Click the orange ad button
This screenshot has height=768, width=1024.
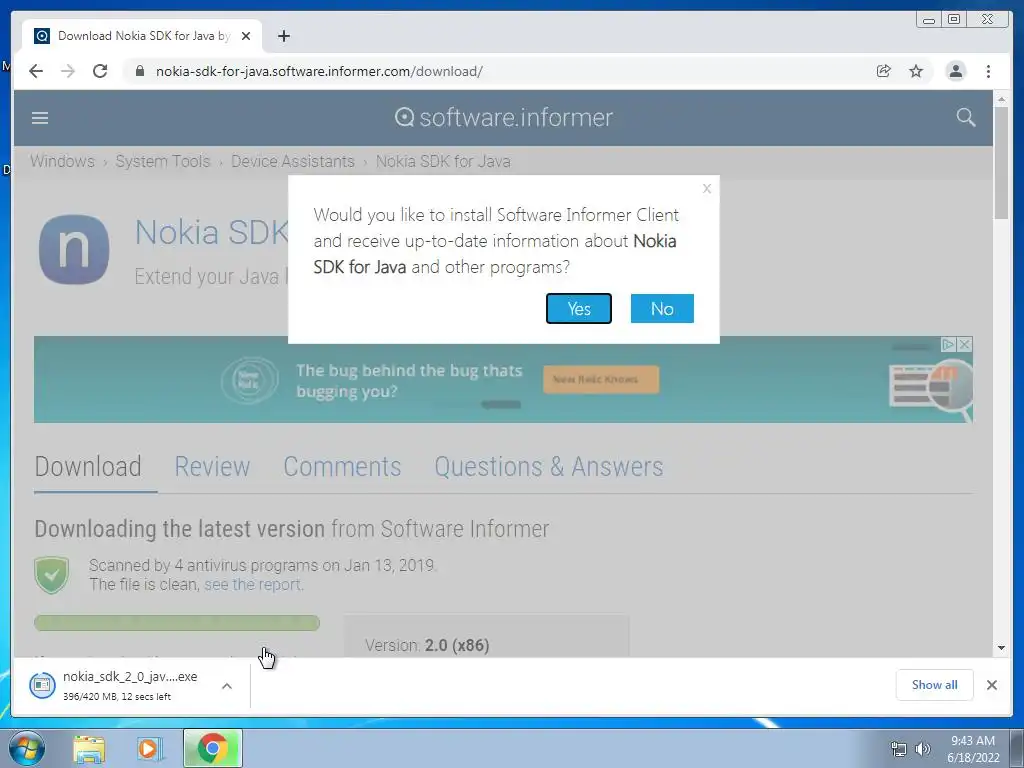(x=601, y=379)
